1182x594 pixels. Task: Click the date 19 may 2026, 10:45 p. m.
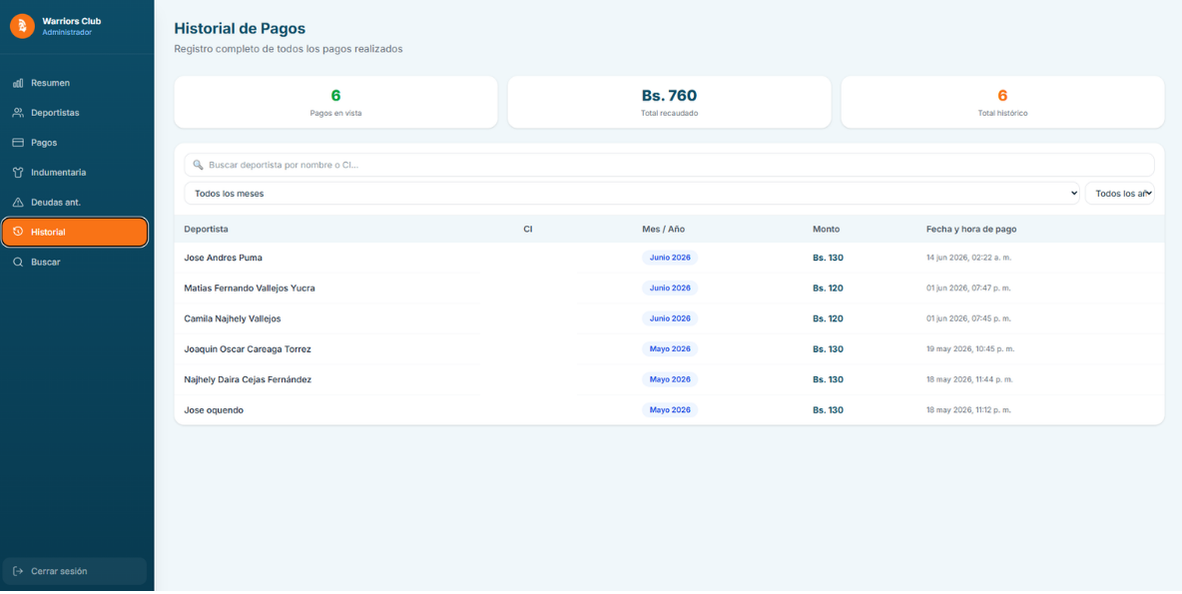[x=970, y=349]
